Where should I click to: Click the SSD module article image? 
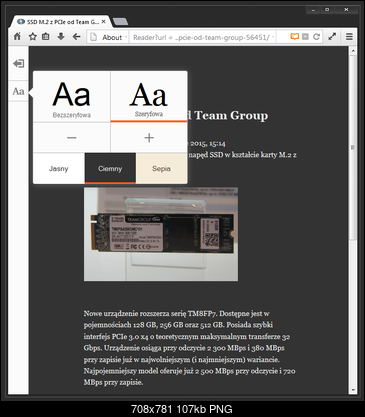point(161,234)
